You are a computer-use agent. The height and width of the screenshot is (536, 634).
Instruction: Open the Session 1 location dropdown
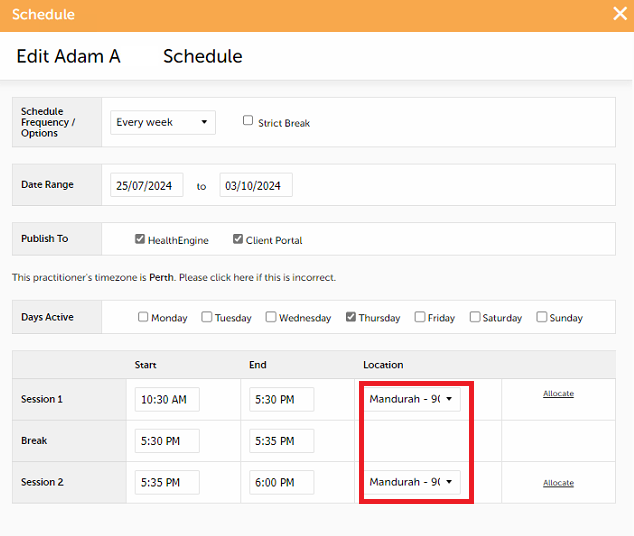coord(411,399)
